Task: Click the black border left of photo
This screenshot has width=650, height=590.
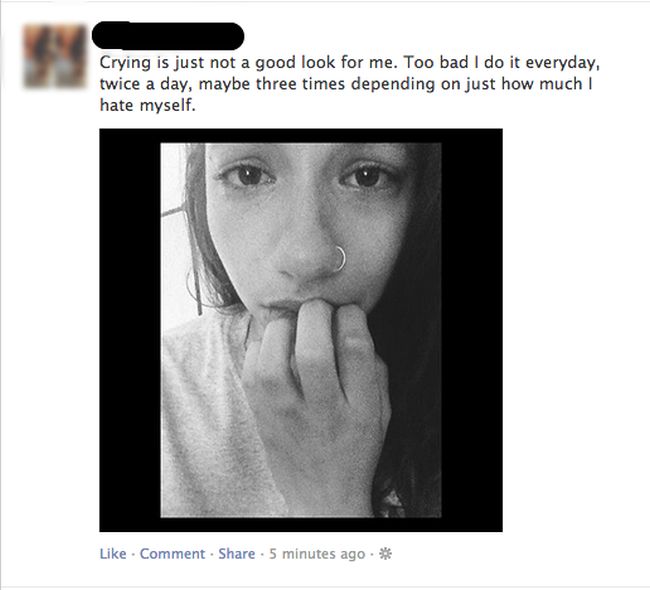Action: pos(130,330)
